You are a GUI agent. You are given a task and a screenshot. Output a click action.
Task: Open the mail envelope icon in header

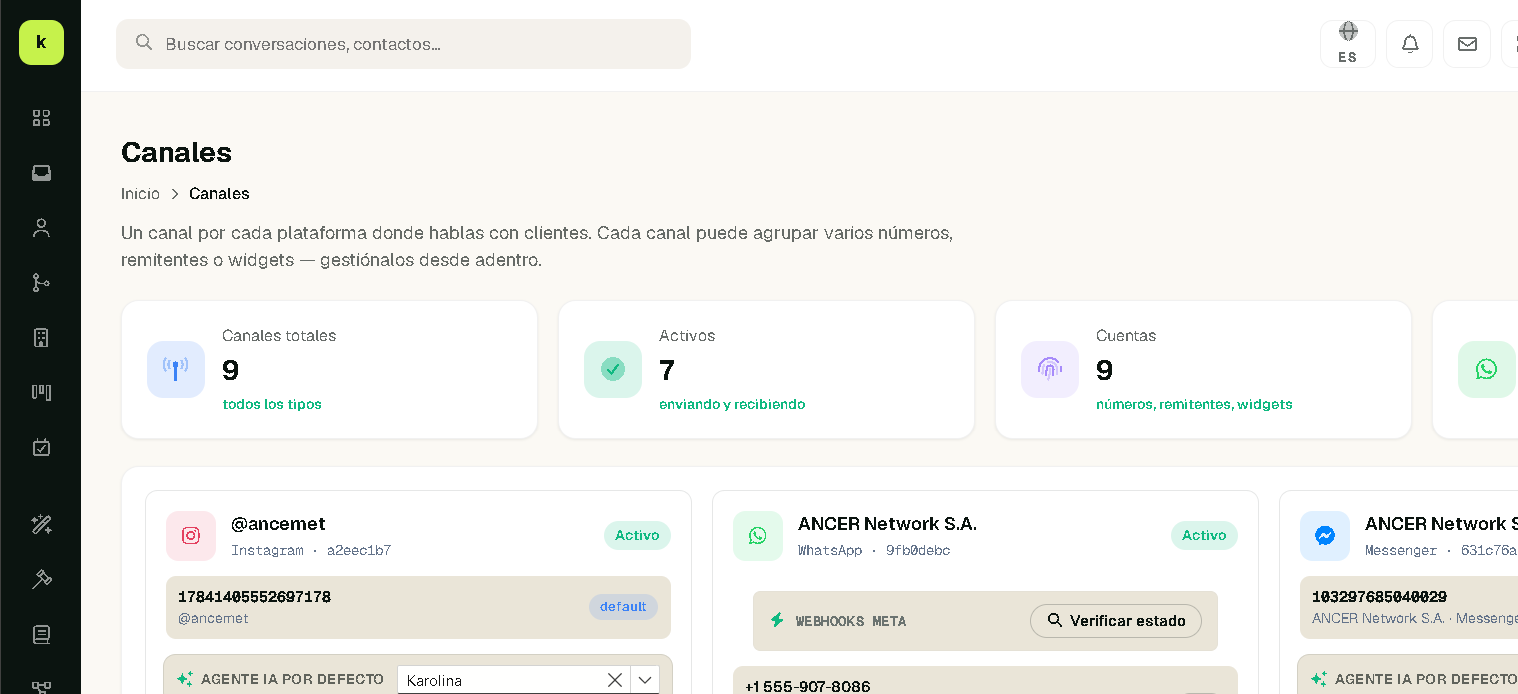1467,44
